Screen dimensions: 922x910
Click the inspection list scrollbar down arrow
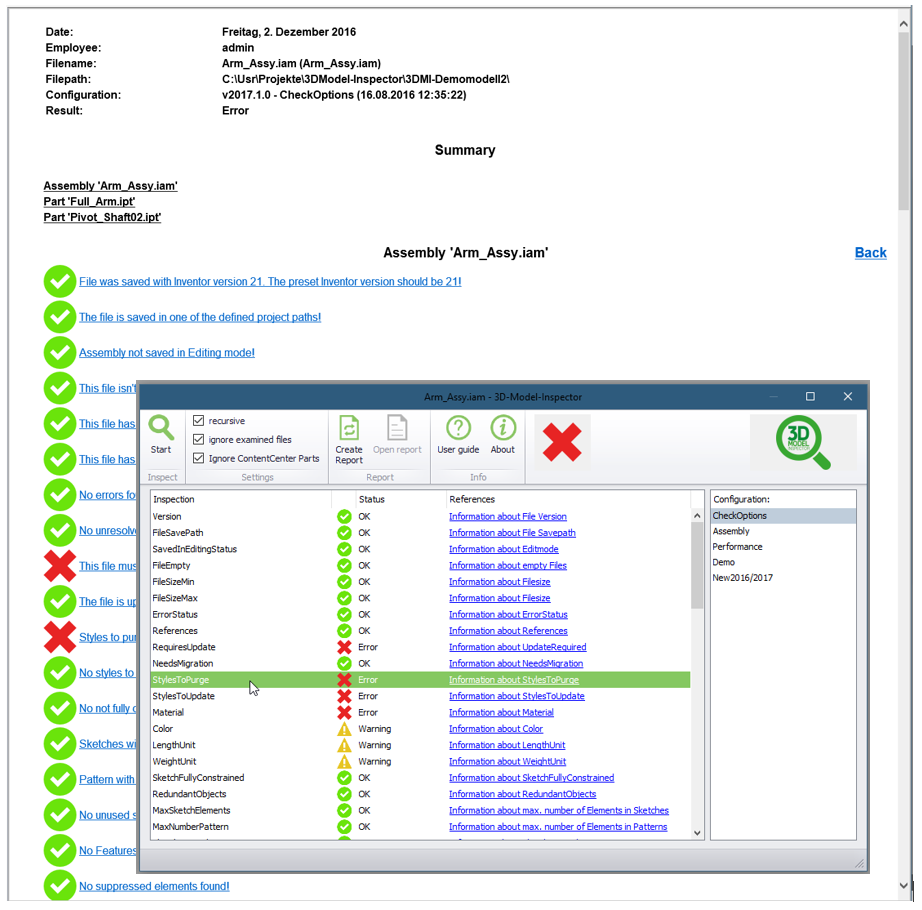(697, 833)
